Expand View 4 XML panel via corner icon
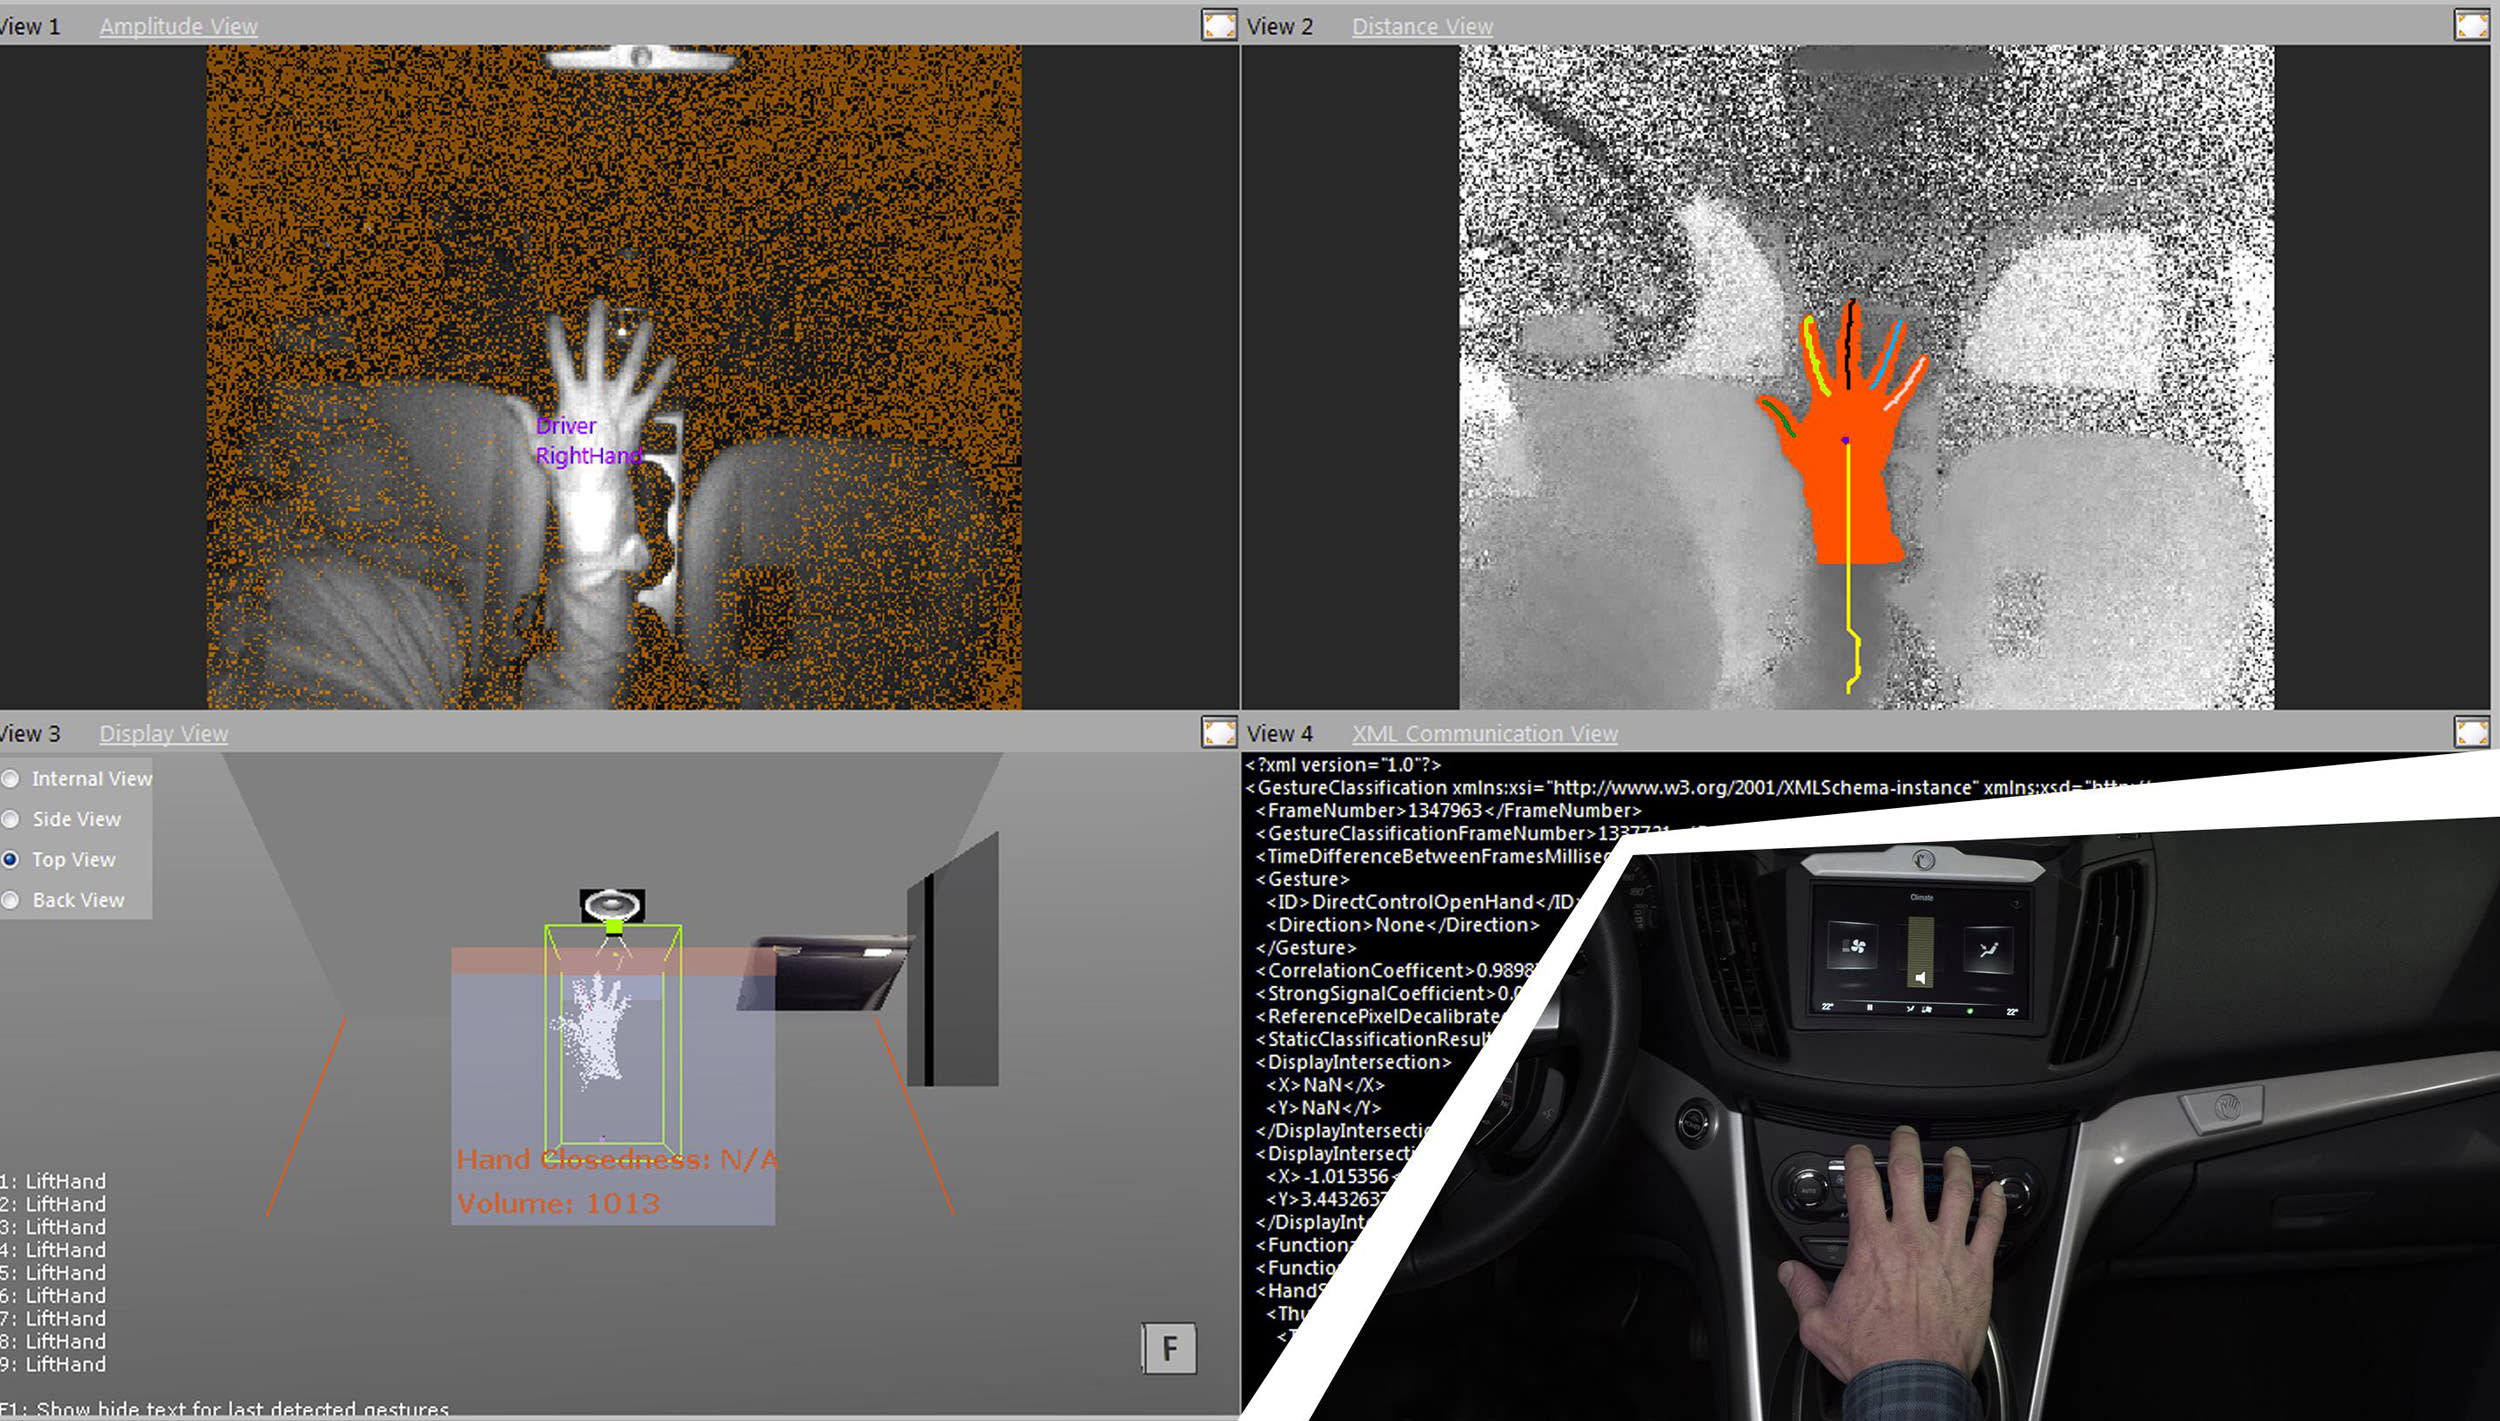Viewport: 2500px width, 1421px height. click(2471, 732)
